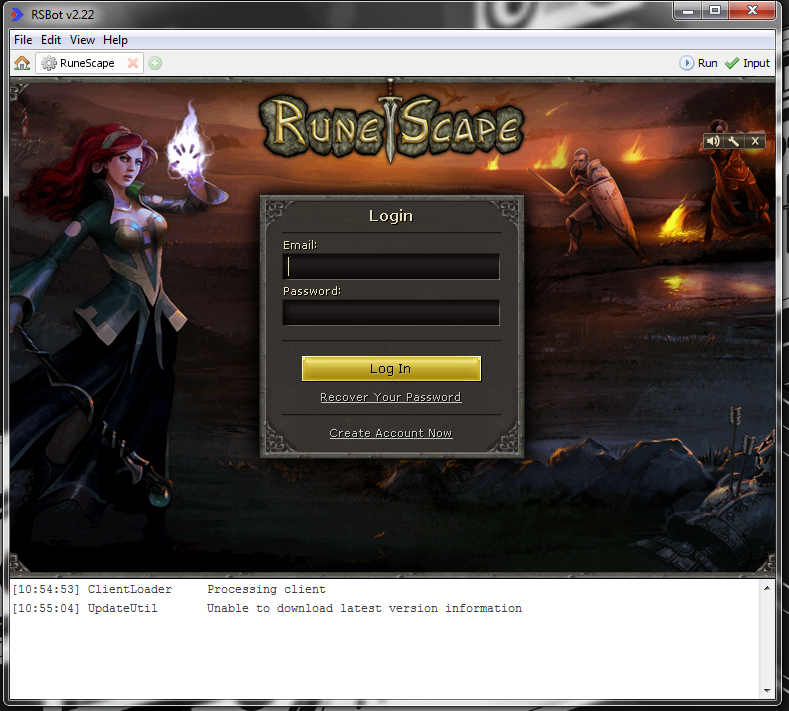Screen dimensions: 789x711
Task: Open the View menu
Action: [x=82, y=40]
